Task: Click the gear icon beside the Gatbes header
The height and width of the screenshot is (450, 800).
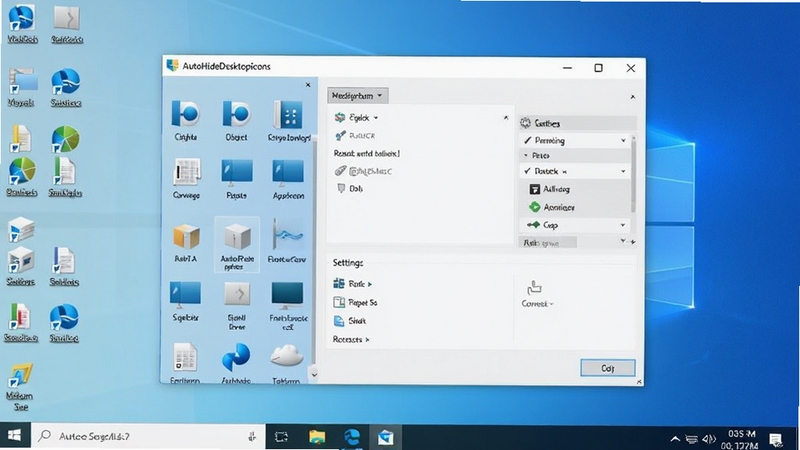Action: [x=526, y=123]
